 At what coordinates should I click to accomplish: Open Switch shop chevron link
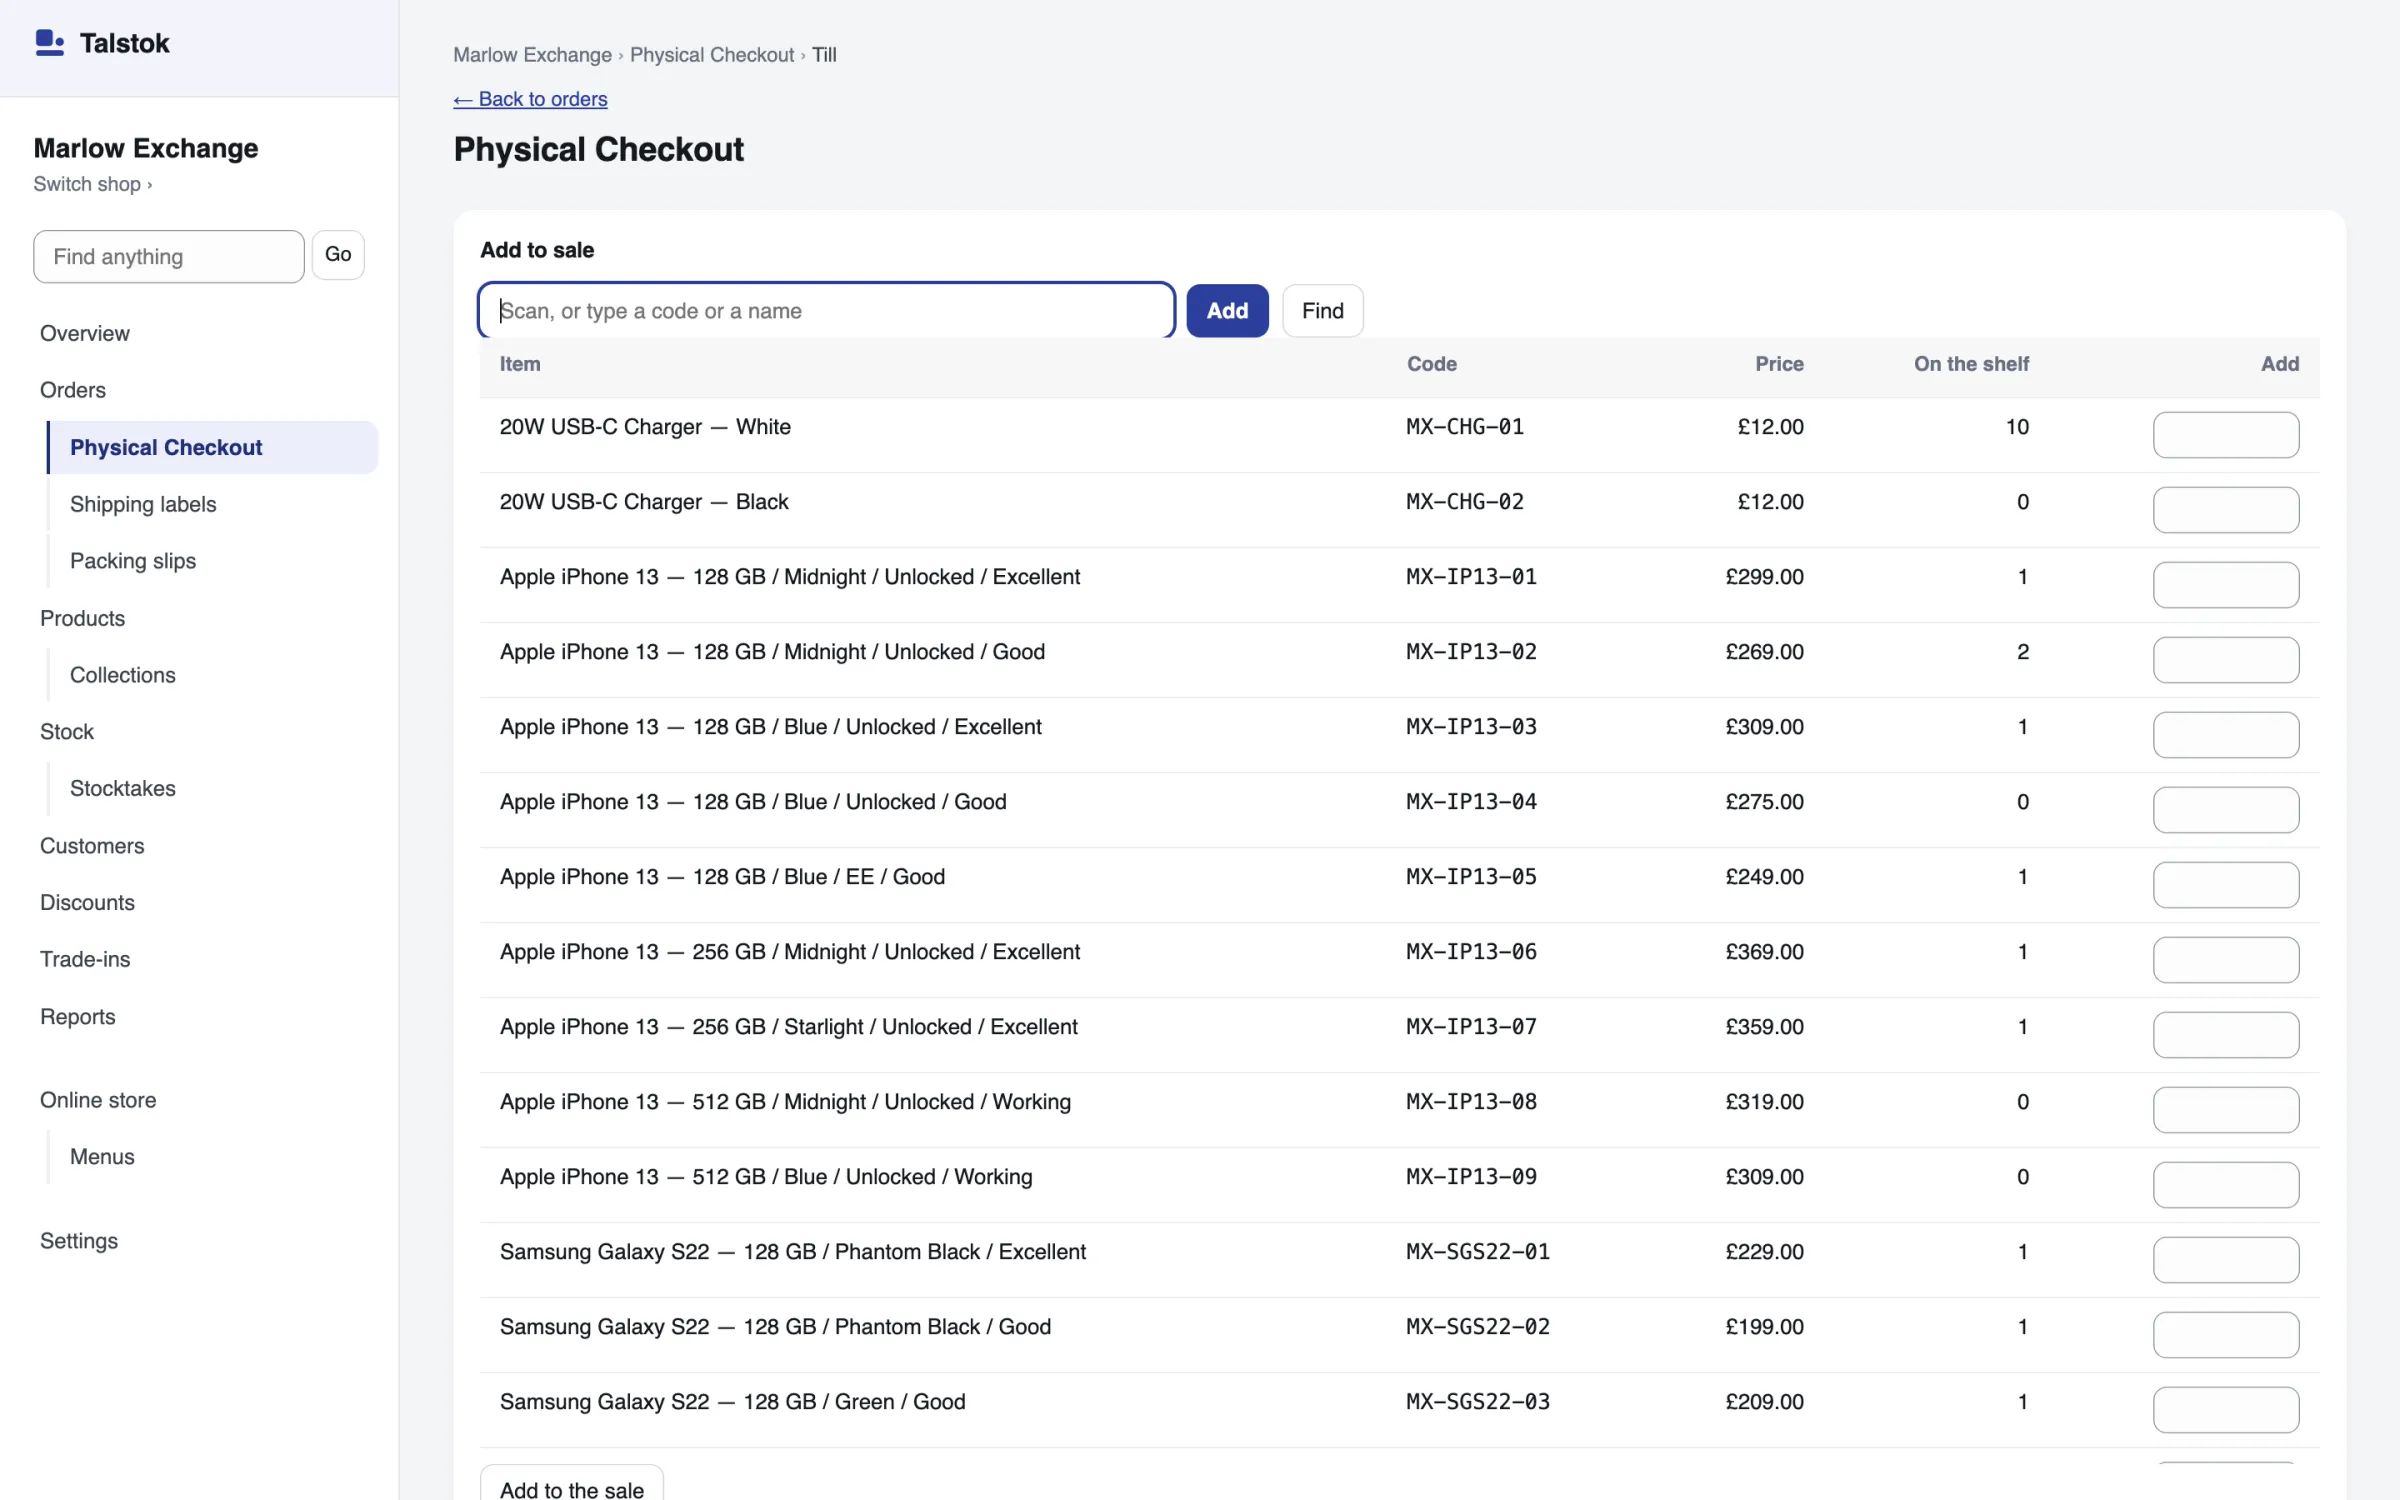click(x=92, y=184)
